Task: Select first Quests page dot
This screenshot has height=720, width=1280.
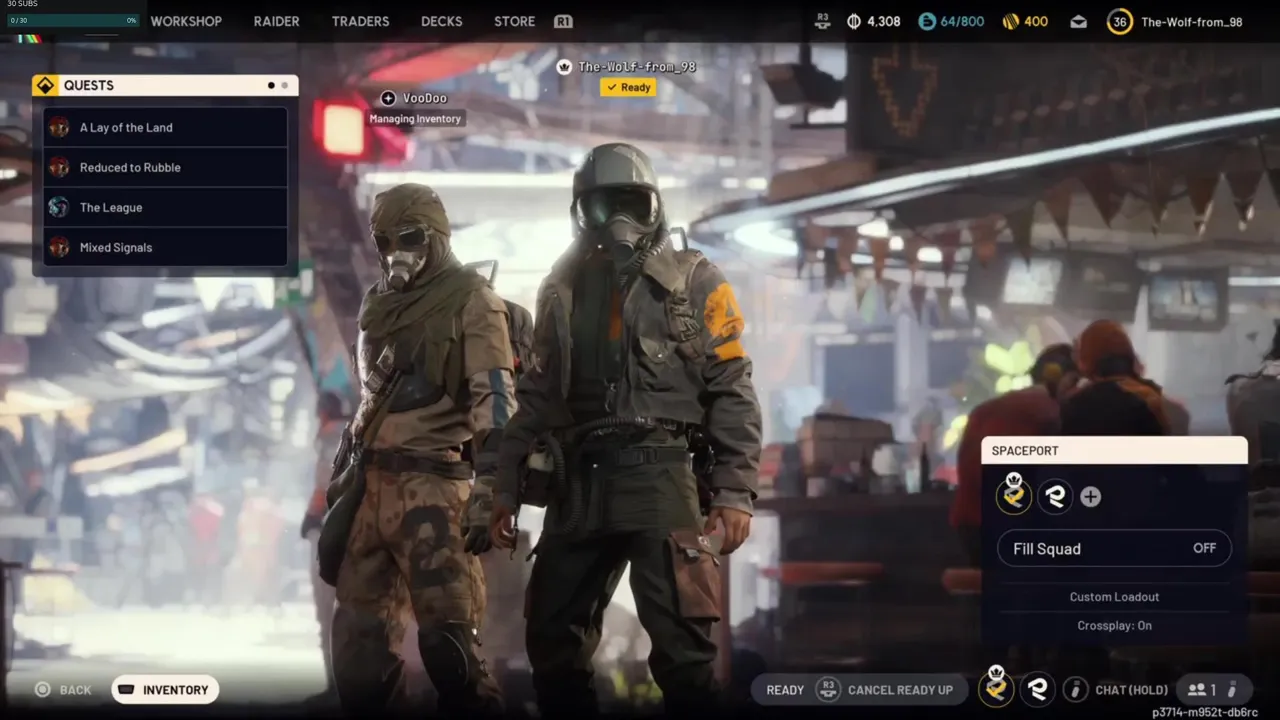Action: 271,85
